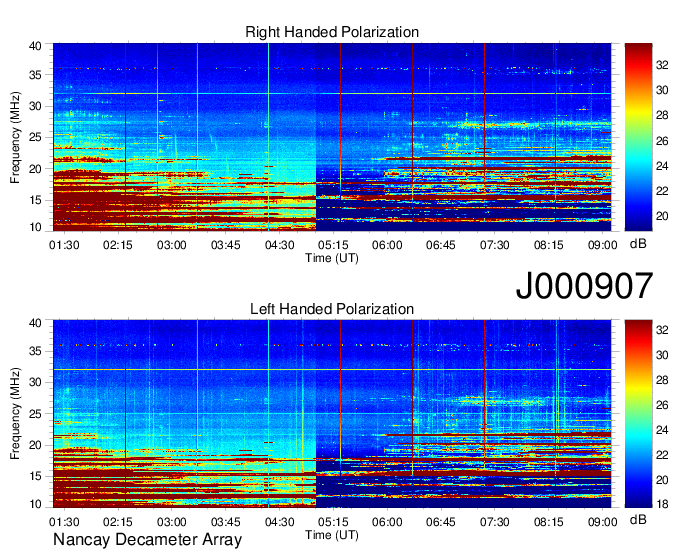Click the 'Nancay Decameter Array' caption

(x=147, y=540)
